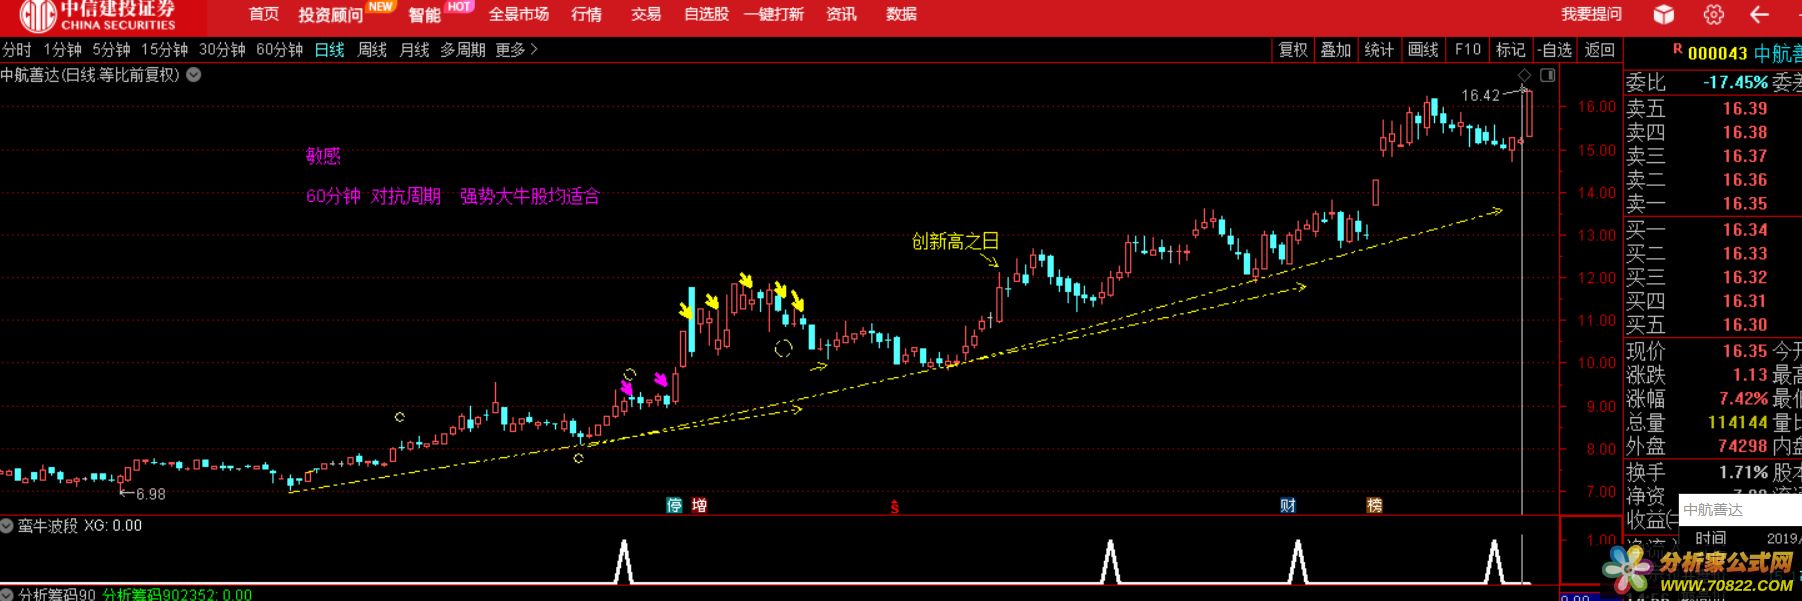This screenshot has height=601, width=1802.
Task: Click the 涨幅 value 7.42%
Action: (x=1743, y=398)
